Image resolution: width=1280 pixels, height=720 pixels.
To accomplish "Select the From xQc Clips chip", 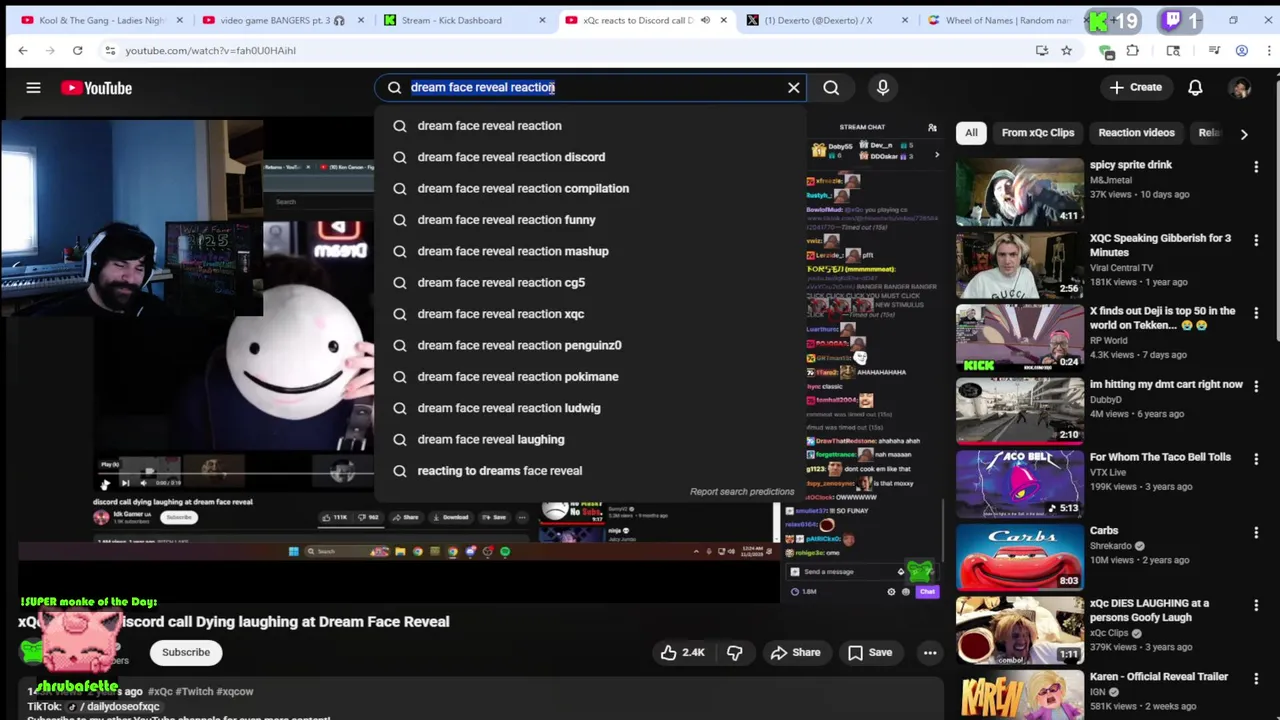I will point(1038,133).
